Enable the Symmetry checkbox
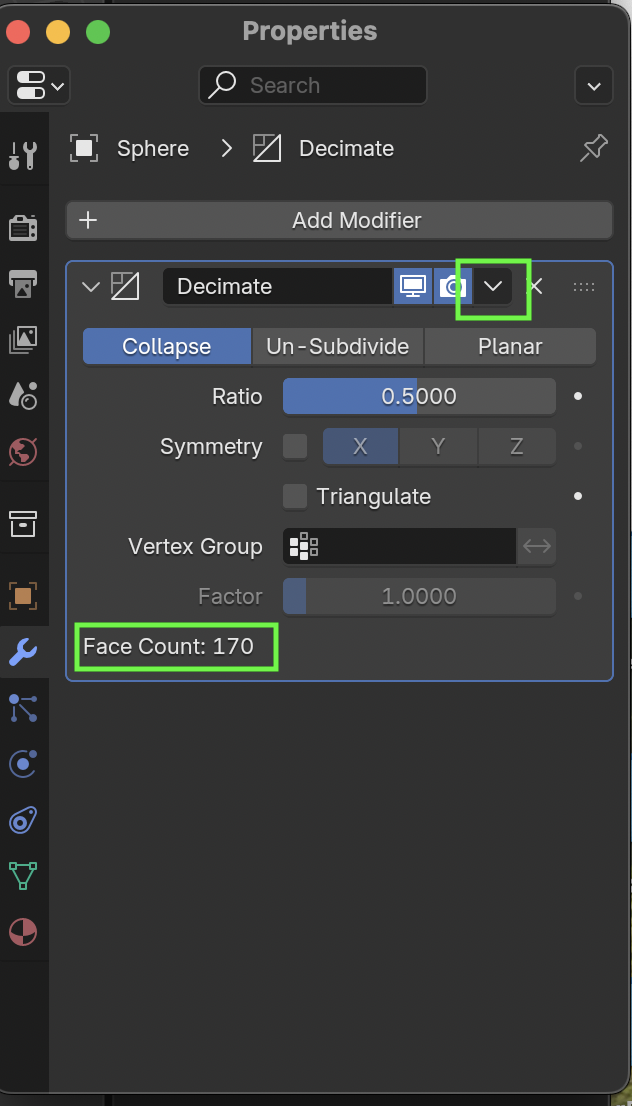Screen dimensions: 632x1106 click(295, 447)
